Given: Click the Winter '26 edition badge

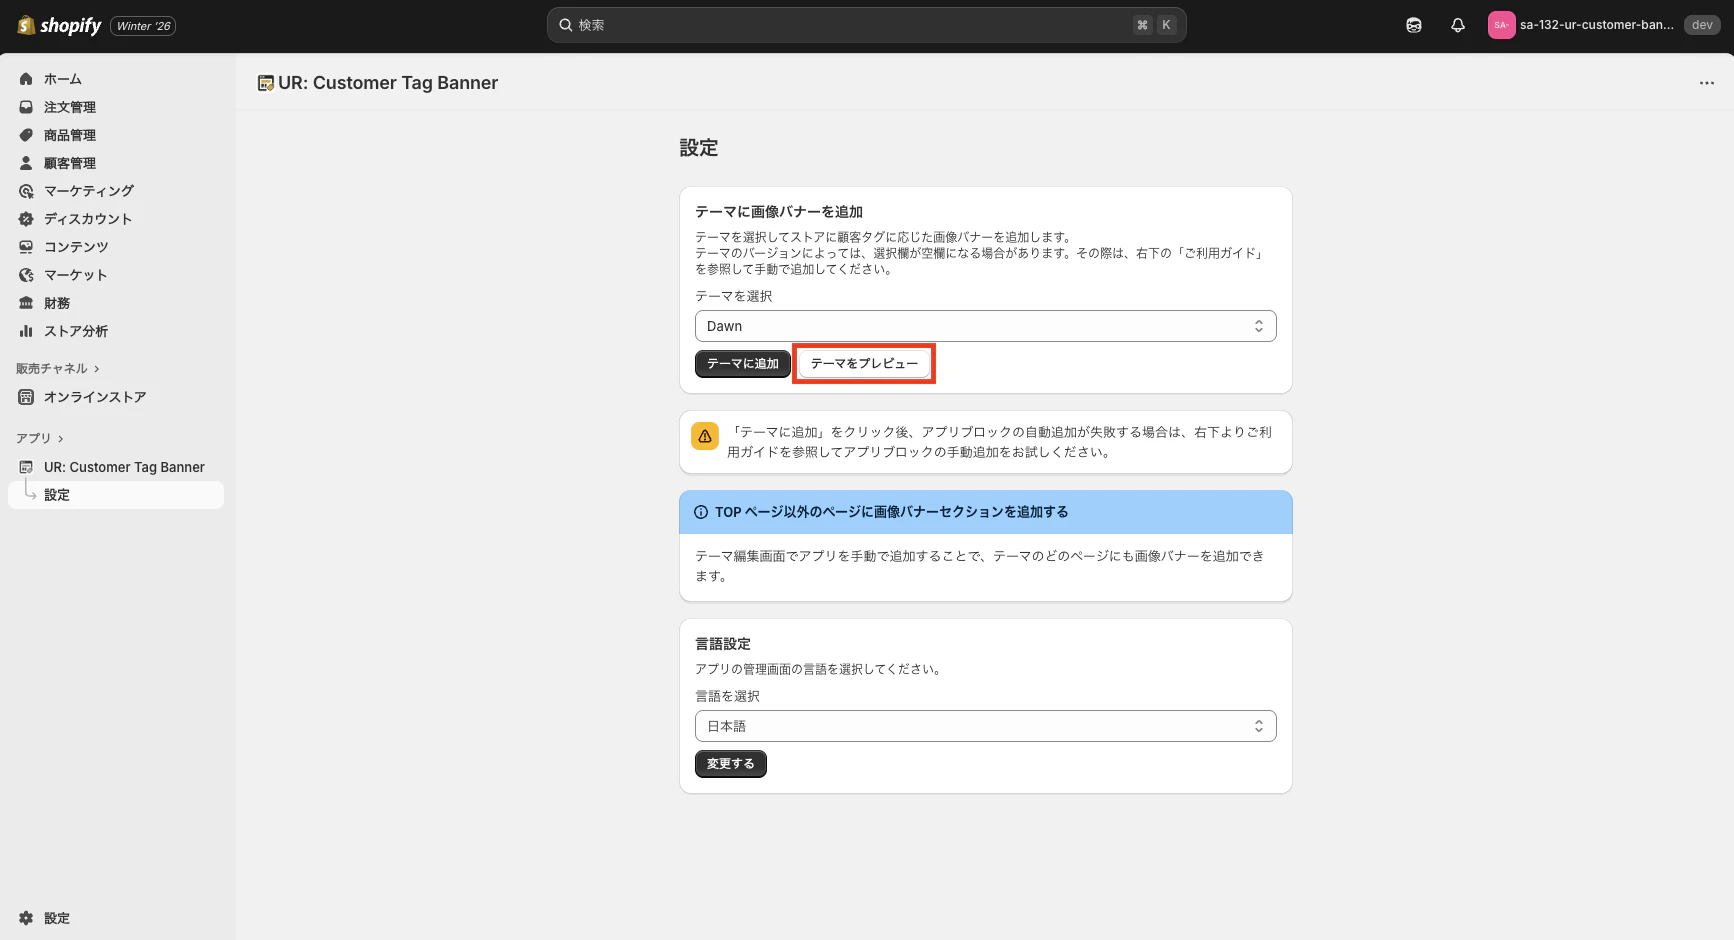Looking at the screenshot, I should tap(143, 26).
